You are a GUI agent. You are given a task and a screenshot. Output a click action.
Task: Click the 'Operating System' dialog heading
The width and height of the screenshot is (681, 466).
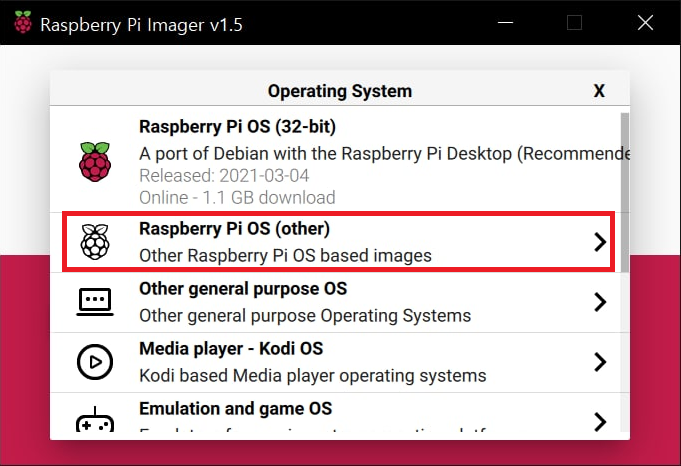point(340,91)
